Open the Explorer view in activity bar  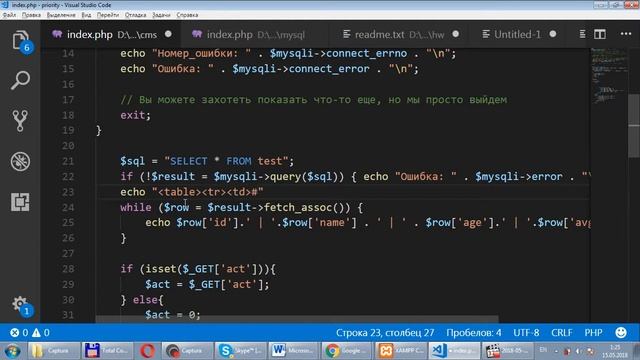(x=20, y=41)
